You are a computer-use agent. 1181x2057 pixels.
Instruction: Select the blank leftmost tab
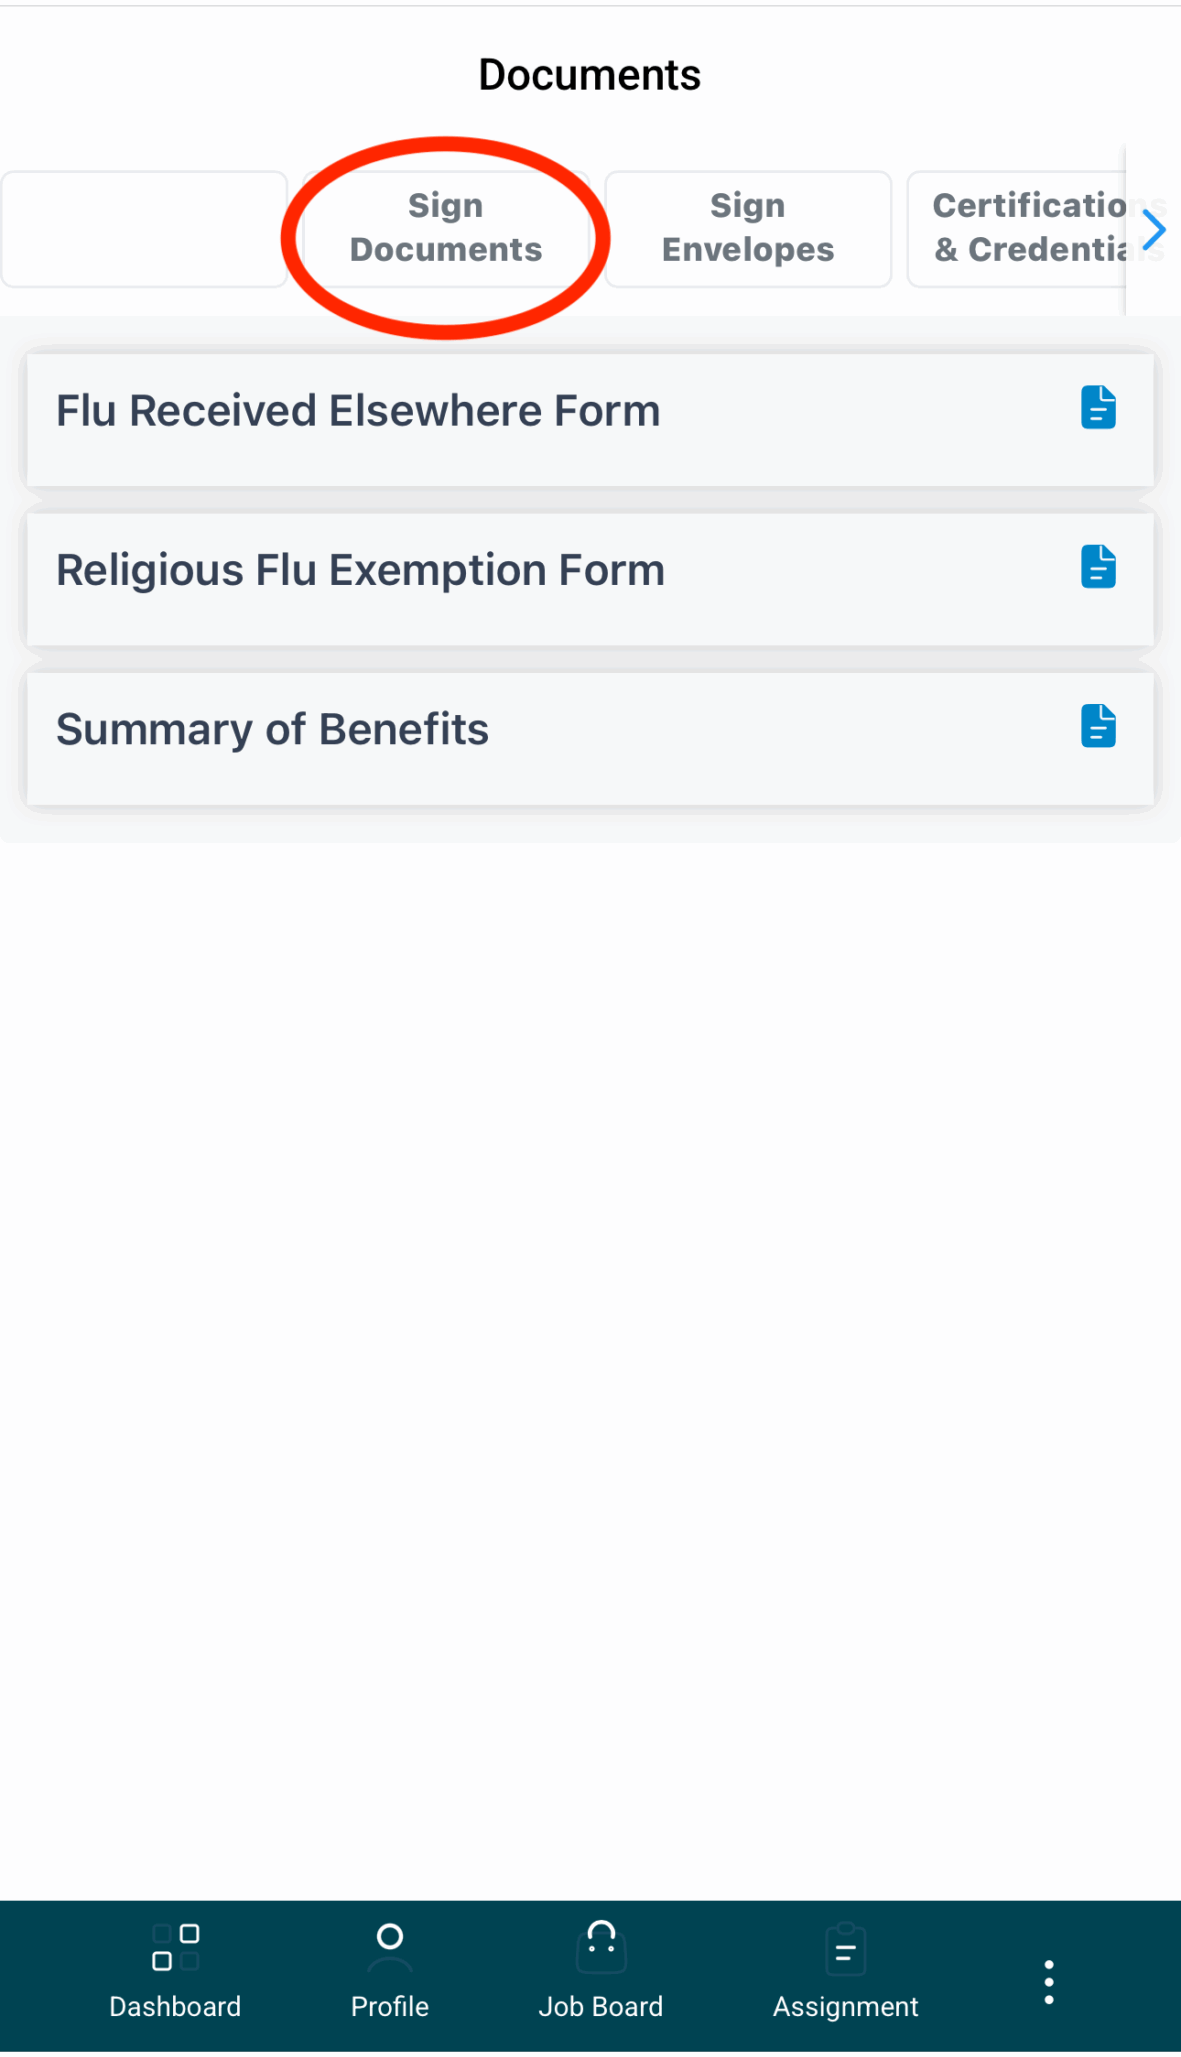coord(145,228)
